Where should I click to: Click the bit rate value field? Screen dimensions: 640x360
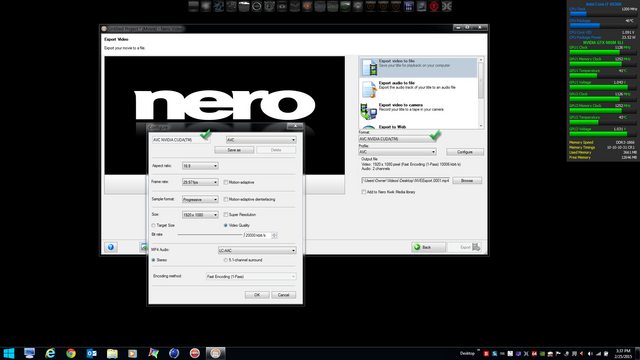tap(258, 236)
